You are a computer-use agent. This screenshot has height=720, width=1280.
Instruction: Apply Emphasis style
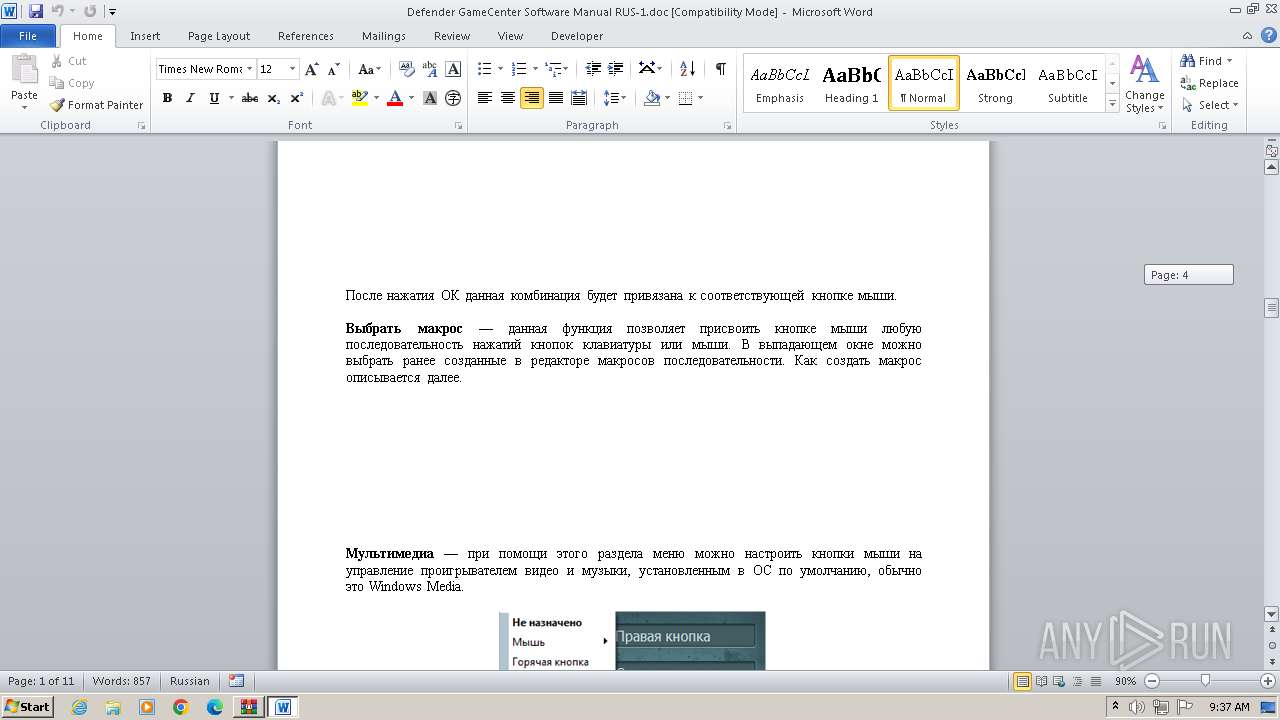point(780,83)
